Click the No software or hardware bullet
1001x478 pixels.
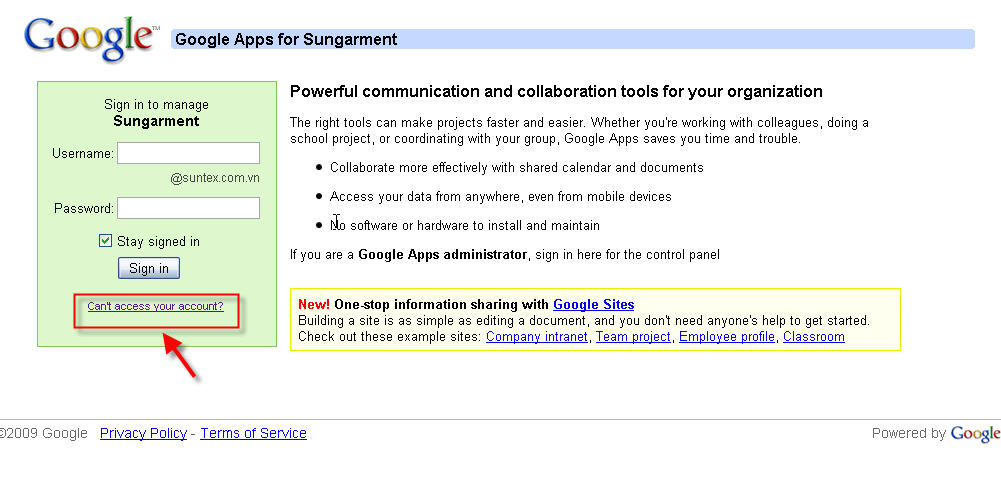(465, 225)
